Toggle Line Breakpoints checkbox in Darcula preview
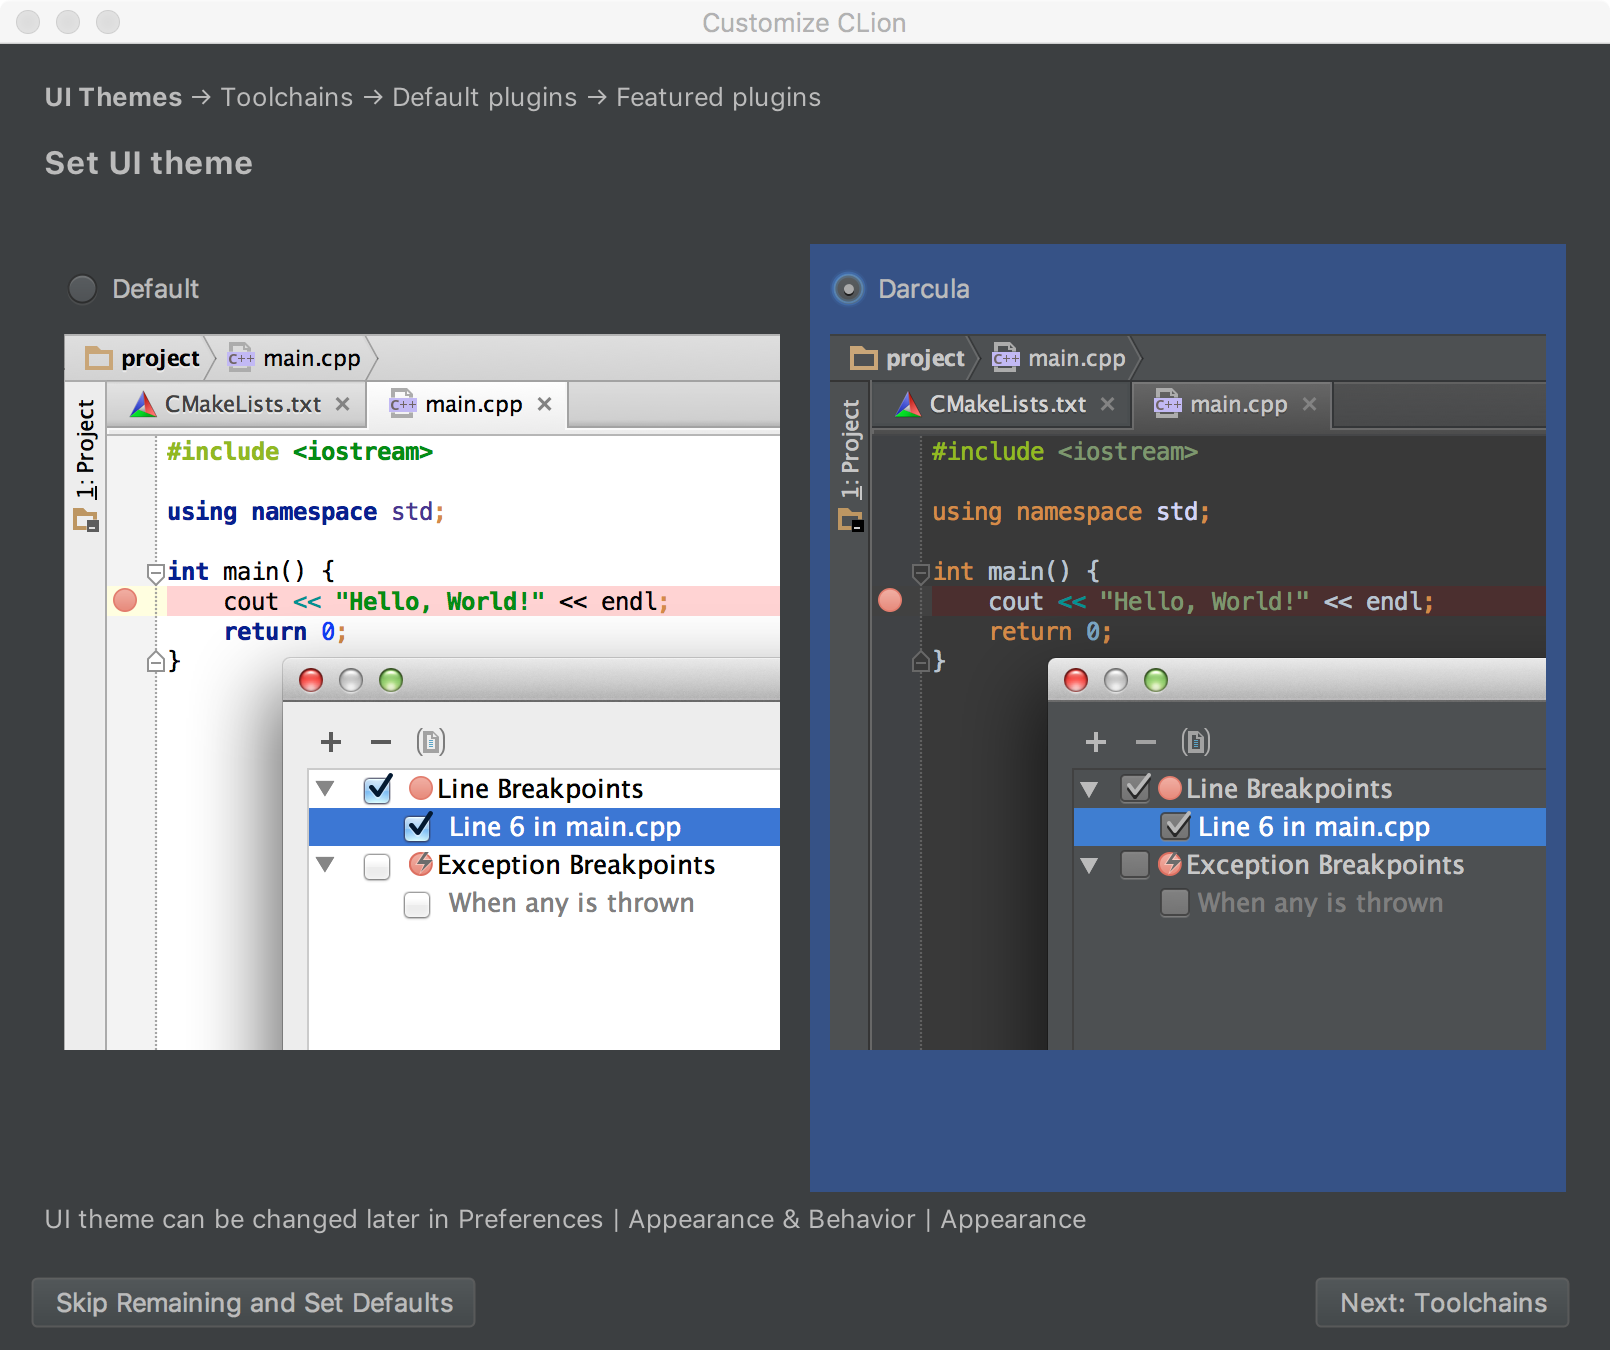1610x1350 pixels. pyautogui.click(x=1136, y=788)
